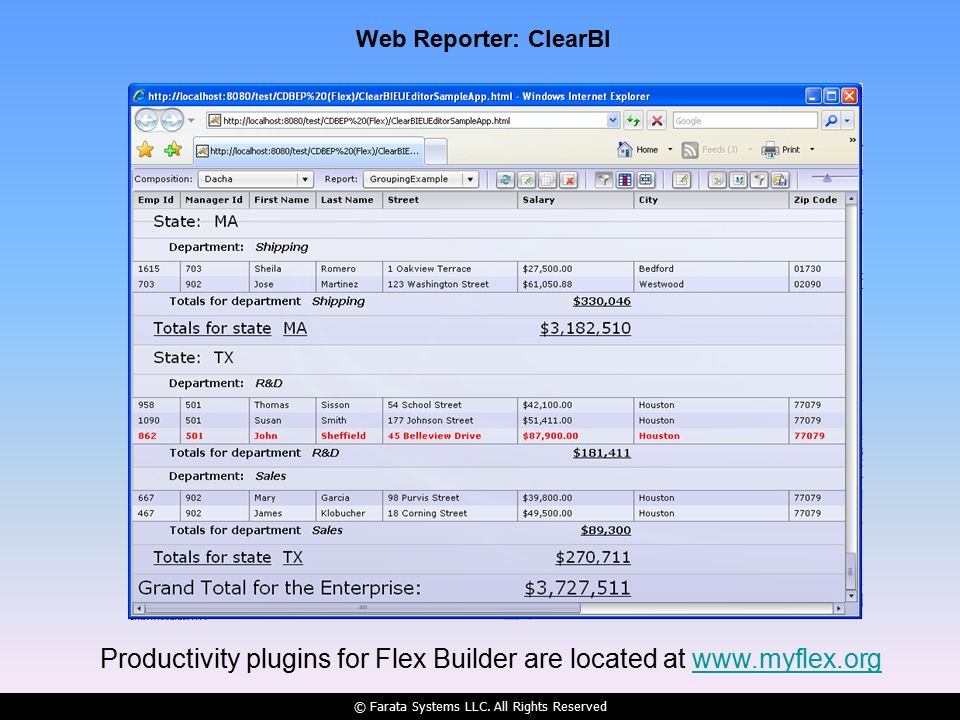Expand the Print dropdown arrow
Viewport: 960px width, 720px height.
812,149
